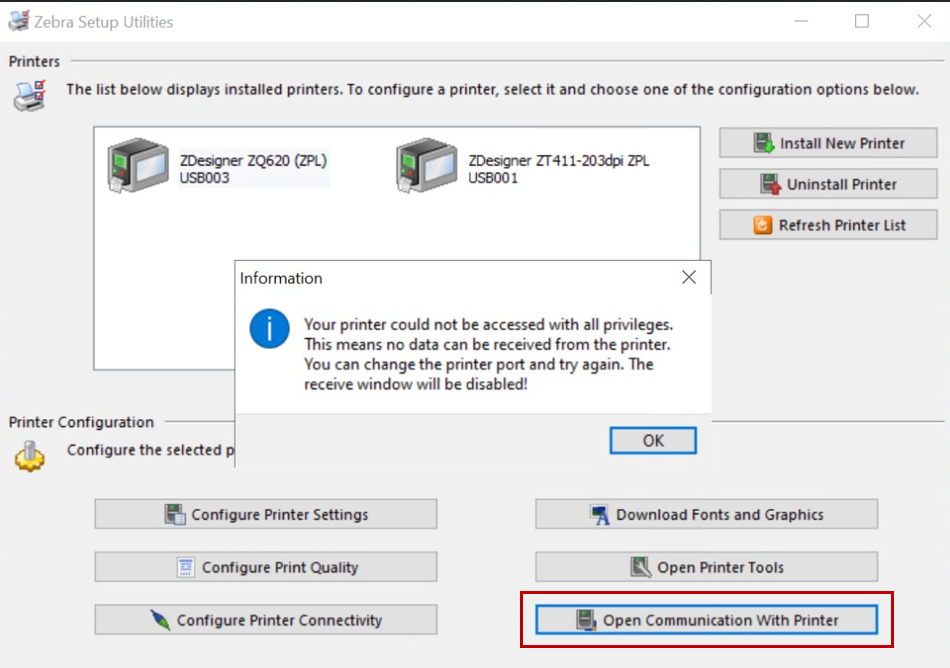Select the ZDesigner ZT411-203dpi printer icon
The image size is (950, 668).
coord(427,166)
